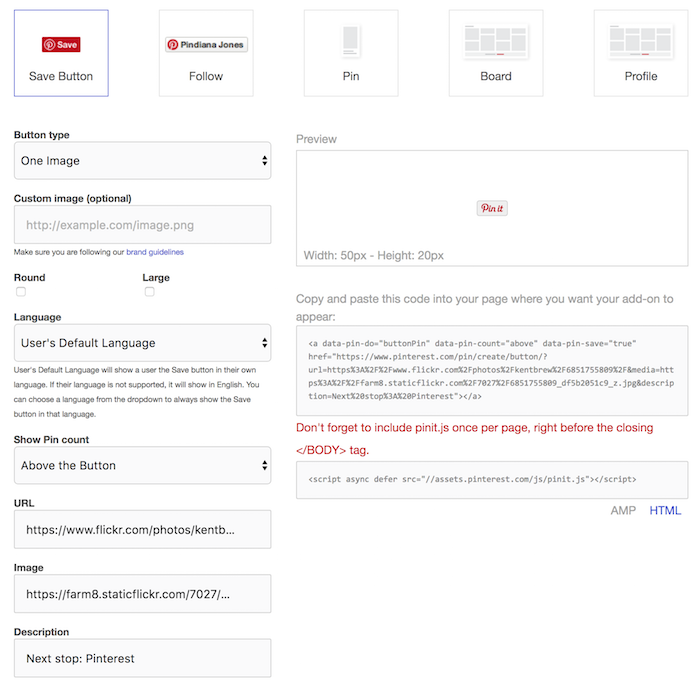Click the 'Copy and paste this code' instruction

(x=484, y=308)
